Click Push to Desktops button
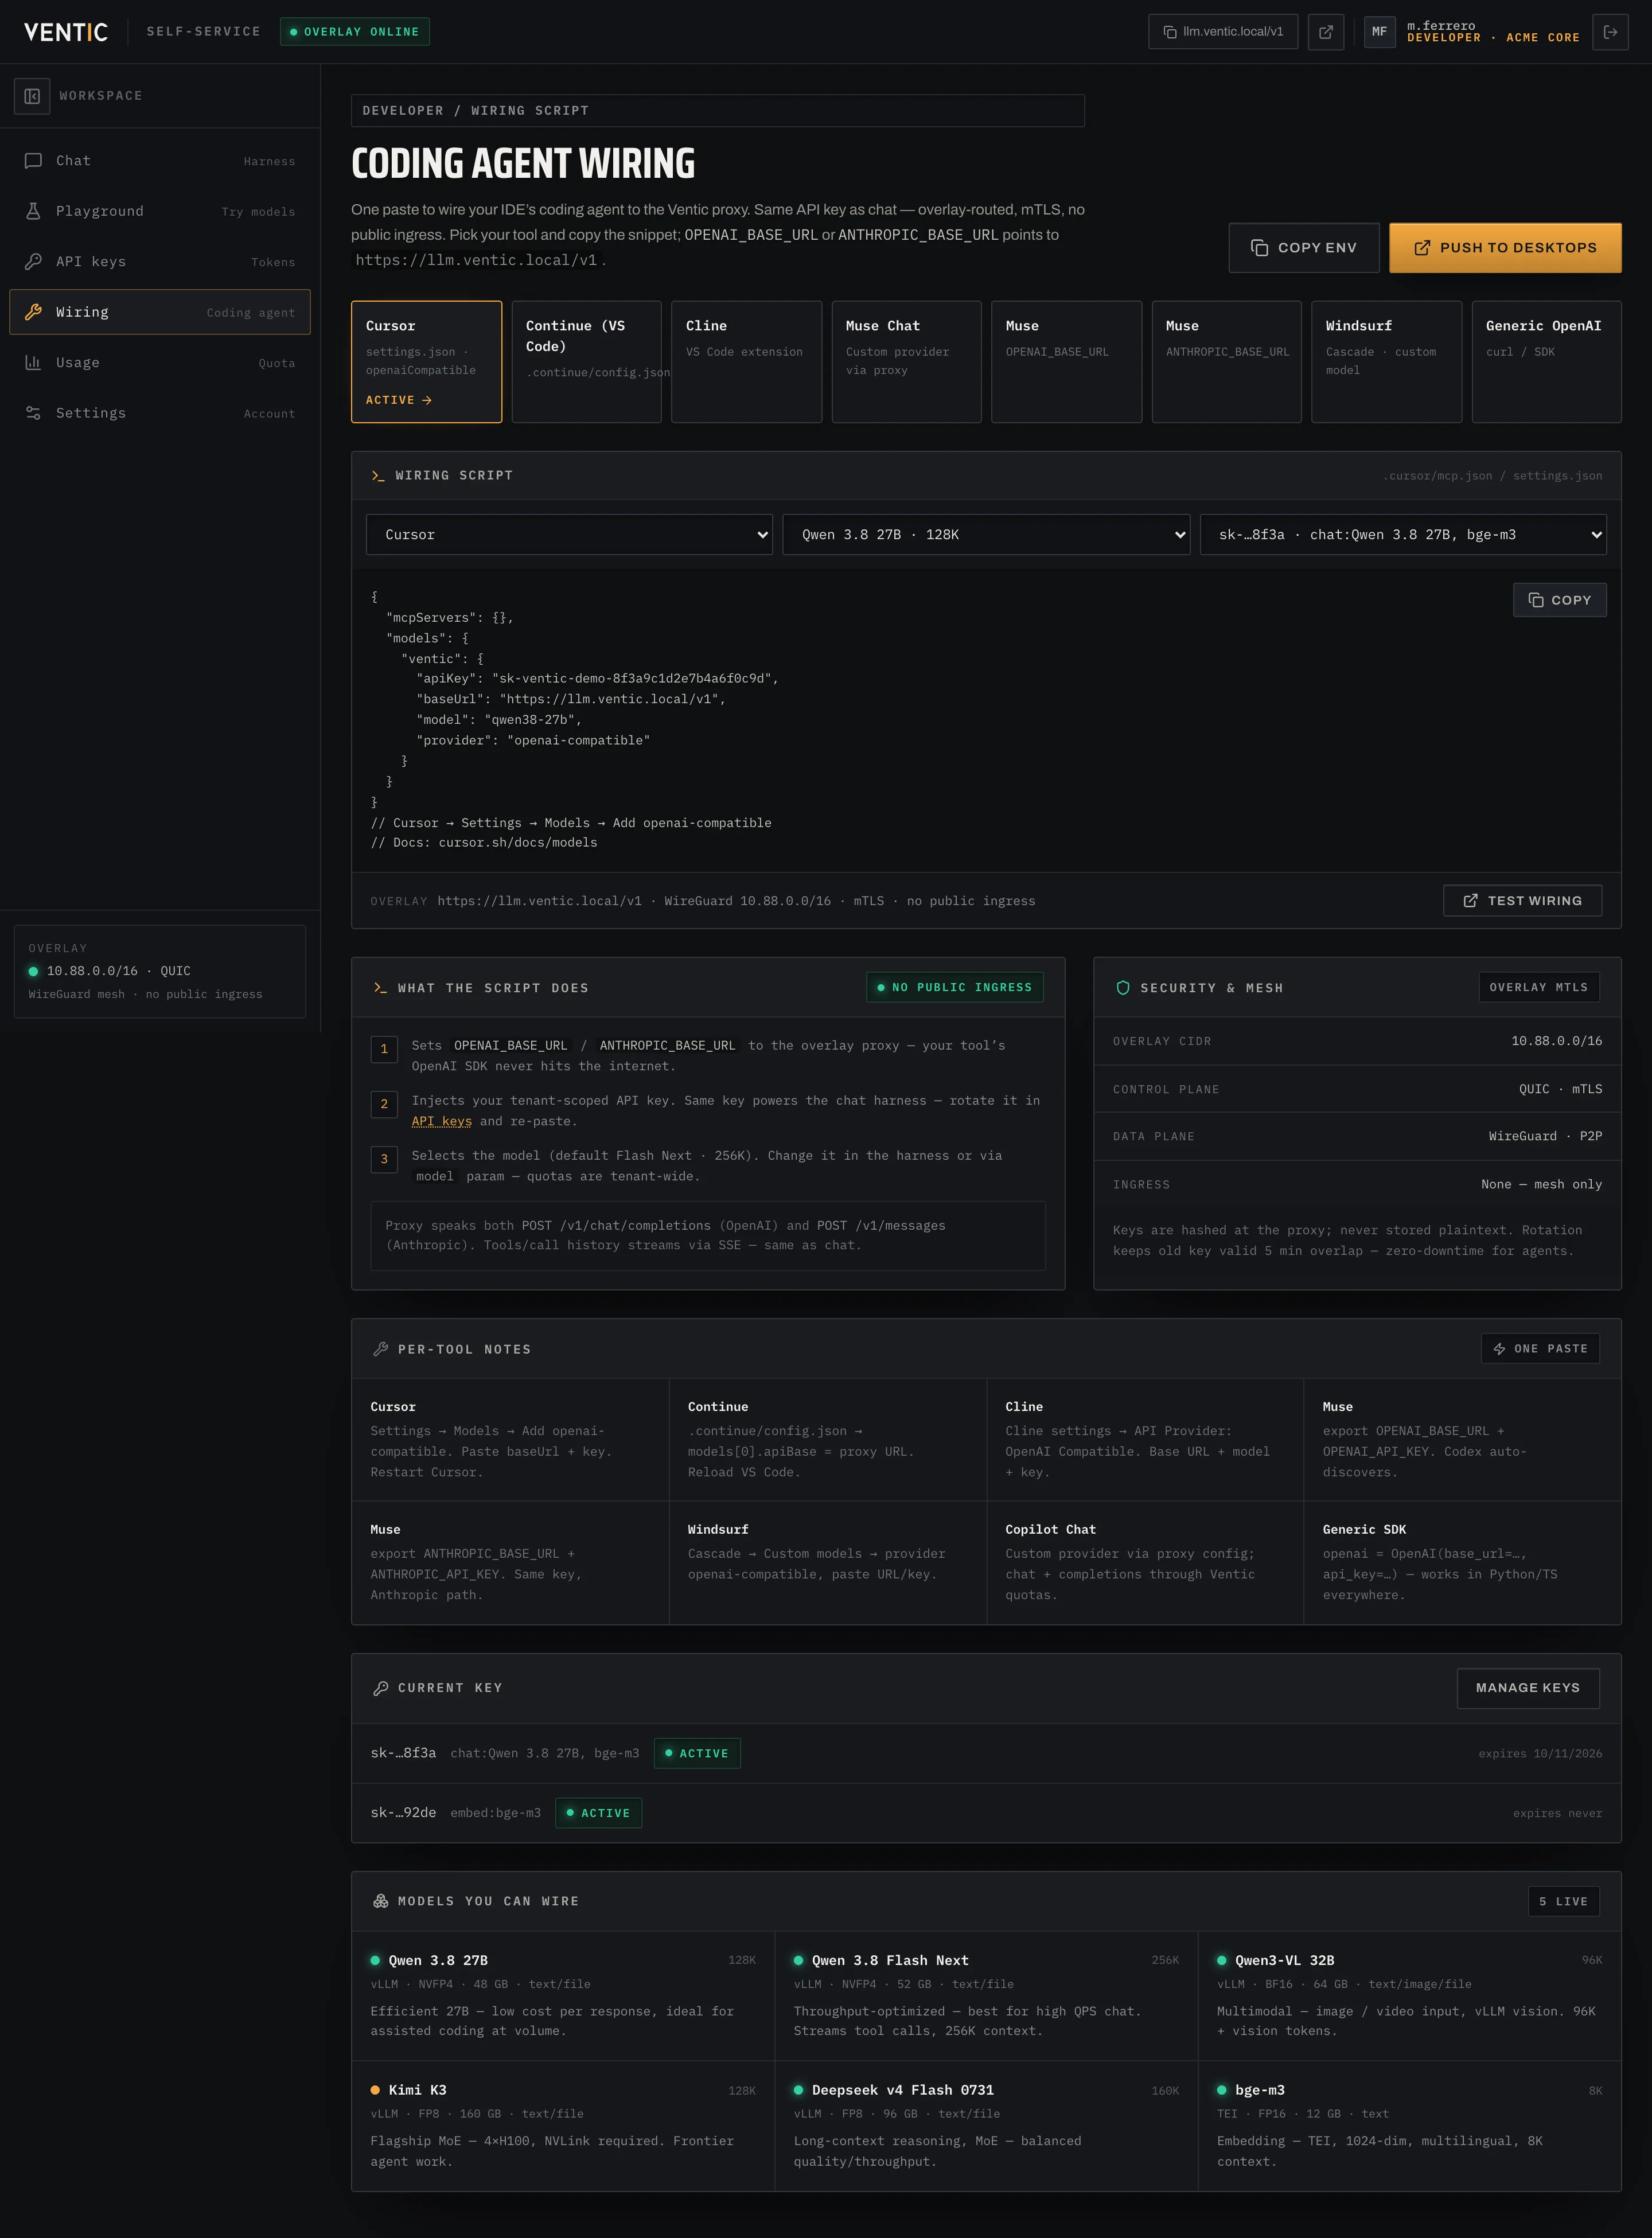 click(x=1505, y=248)
